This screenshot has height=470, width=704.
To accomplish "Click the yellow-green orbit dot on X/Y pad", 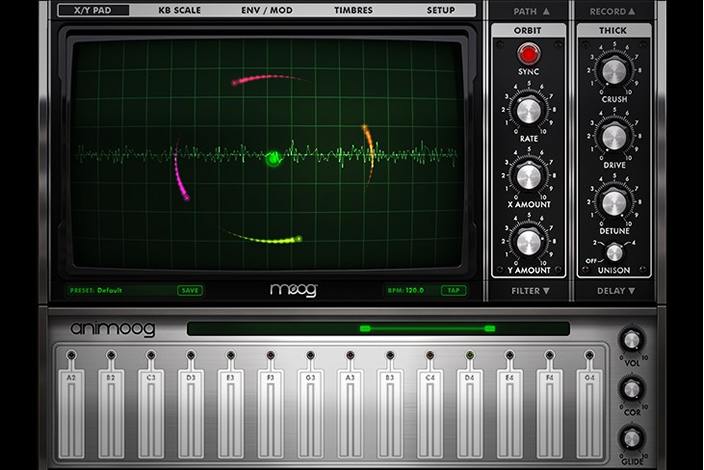I will click(x=299, y=239).
